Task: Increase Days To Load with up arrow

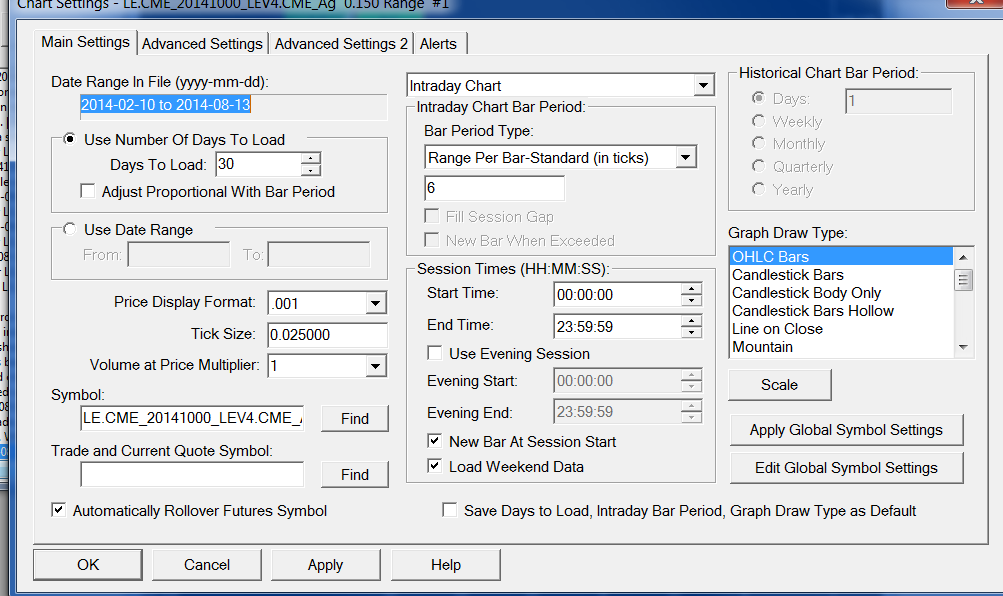Action: tap(311, 158)
